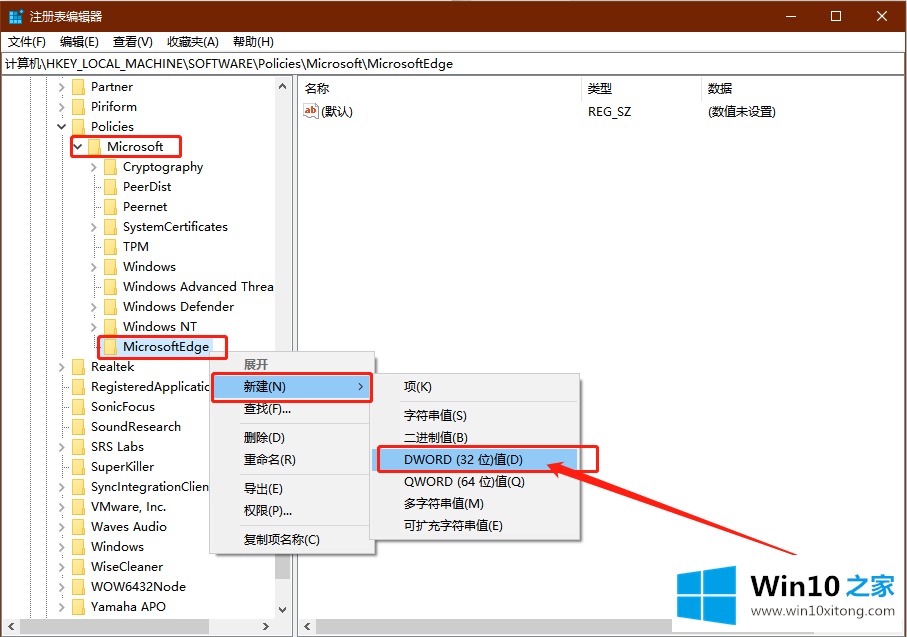This screenshot has height=637, width=907.
Task: Choose 二进制值(B) in the submenu
Action: [475, 437]
